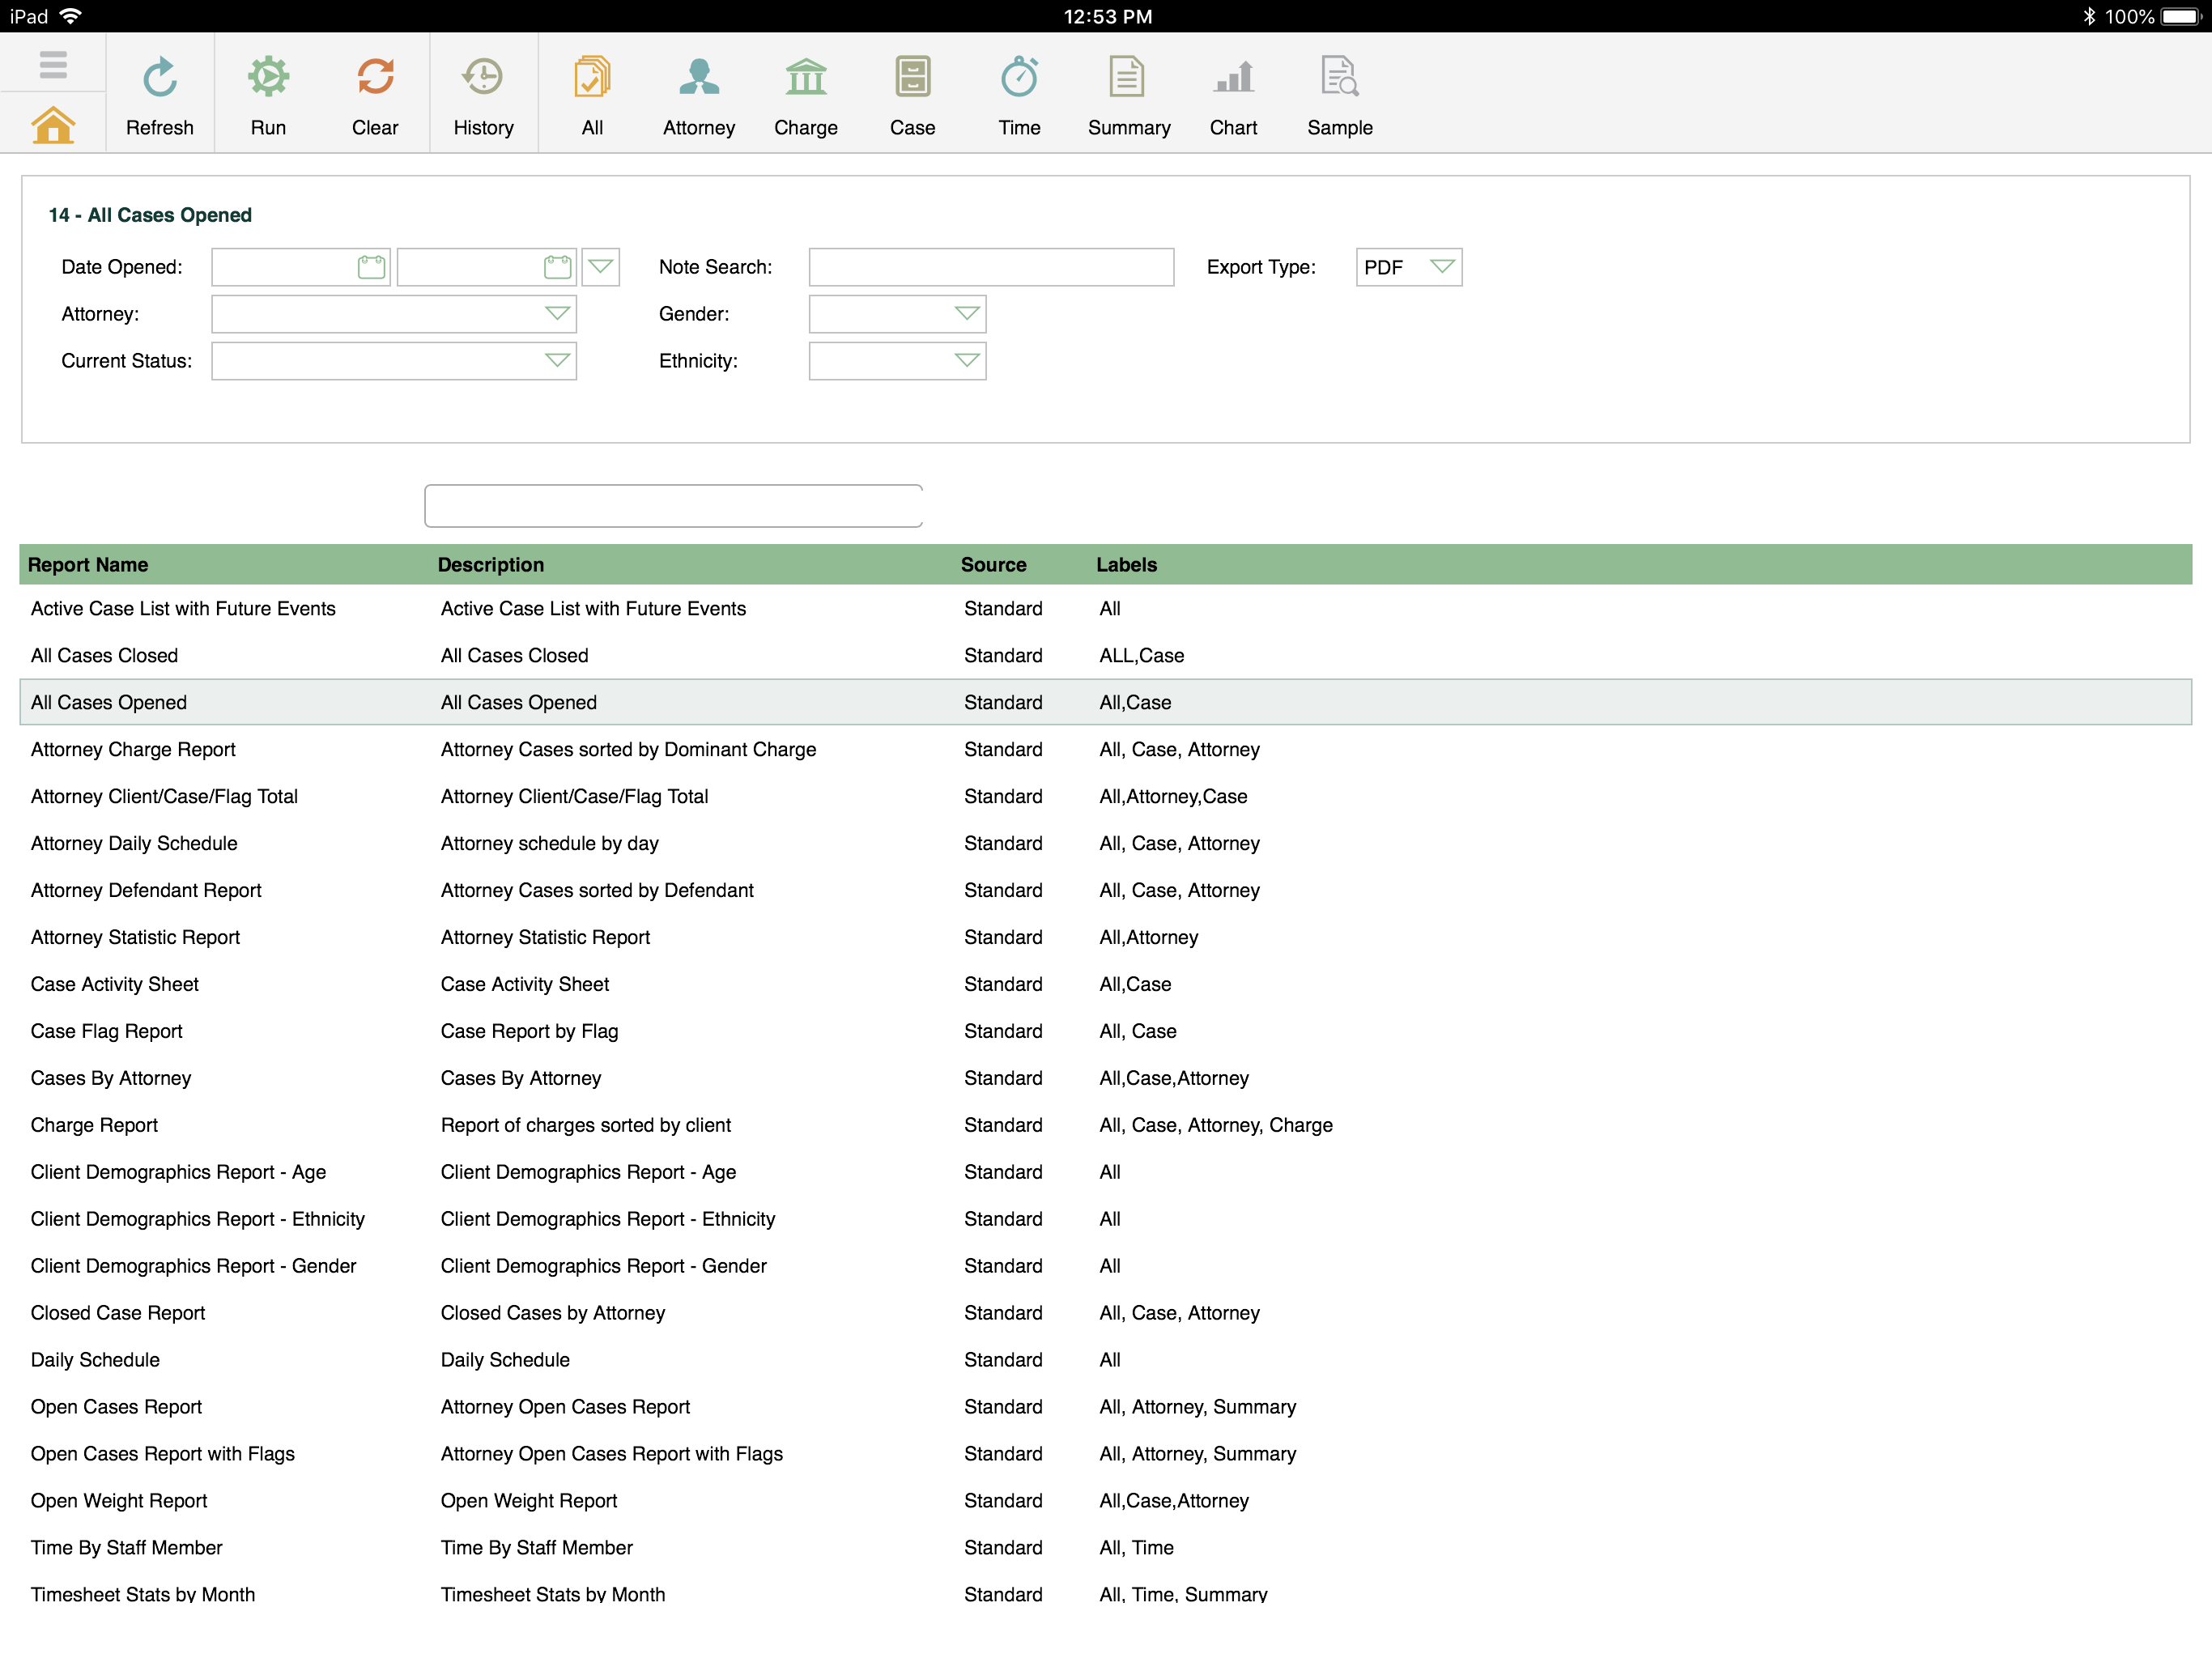The image size is (2212, 1658).
Task: Click the '14 - All Cases Opened' title
Action: point(150,215)
